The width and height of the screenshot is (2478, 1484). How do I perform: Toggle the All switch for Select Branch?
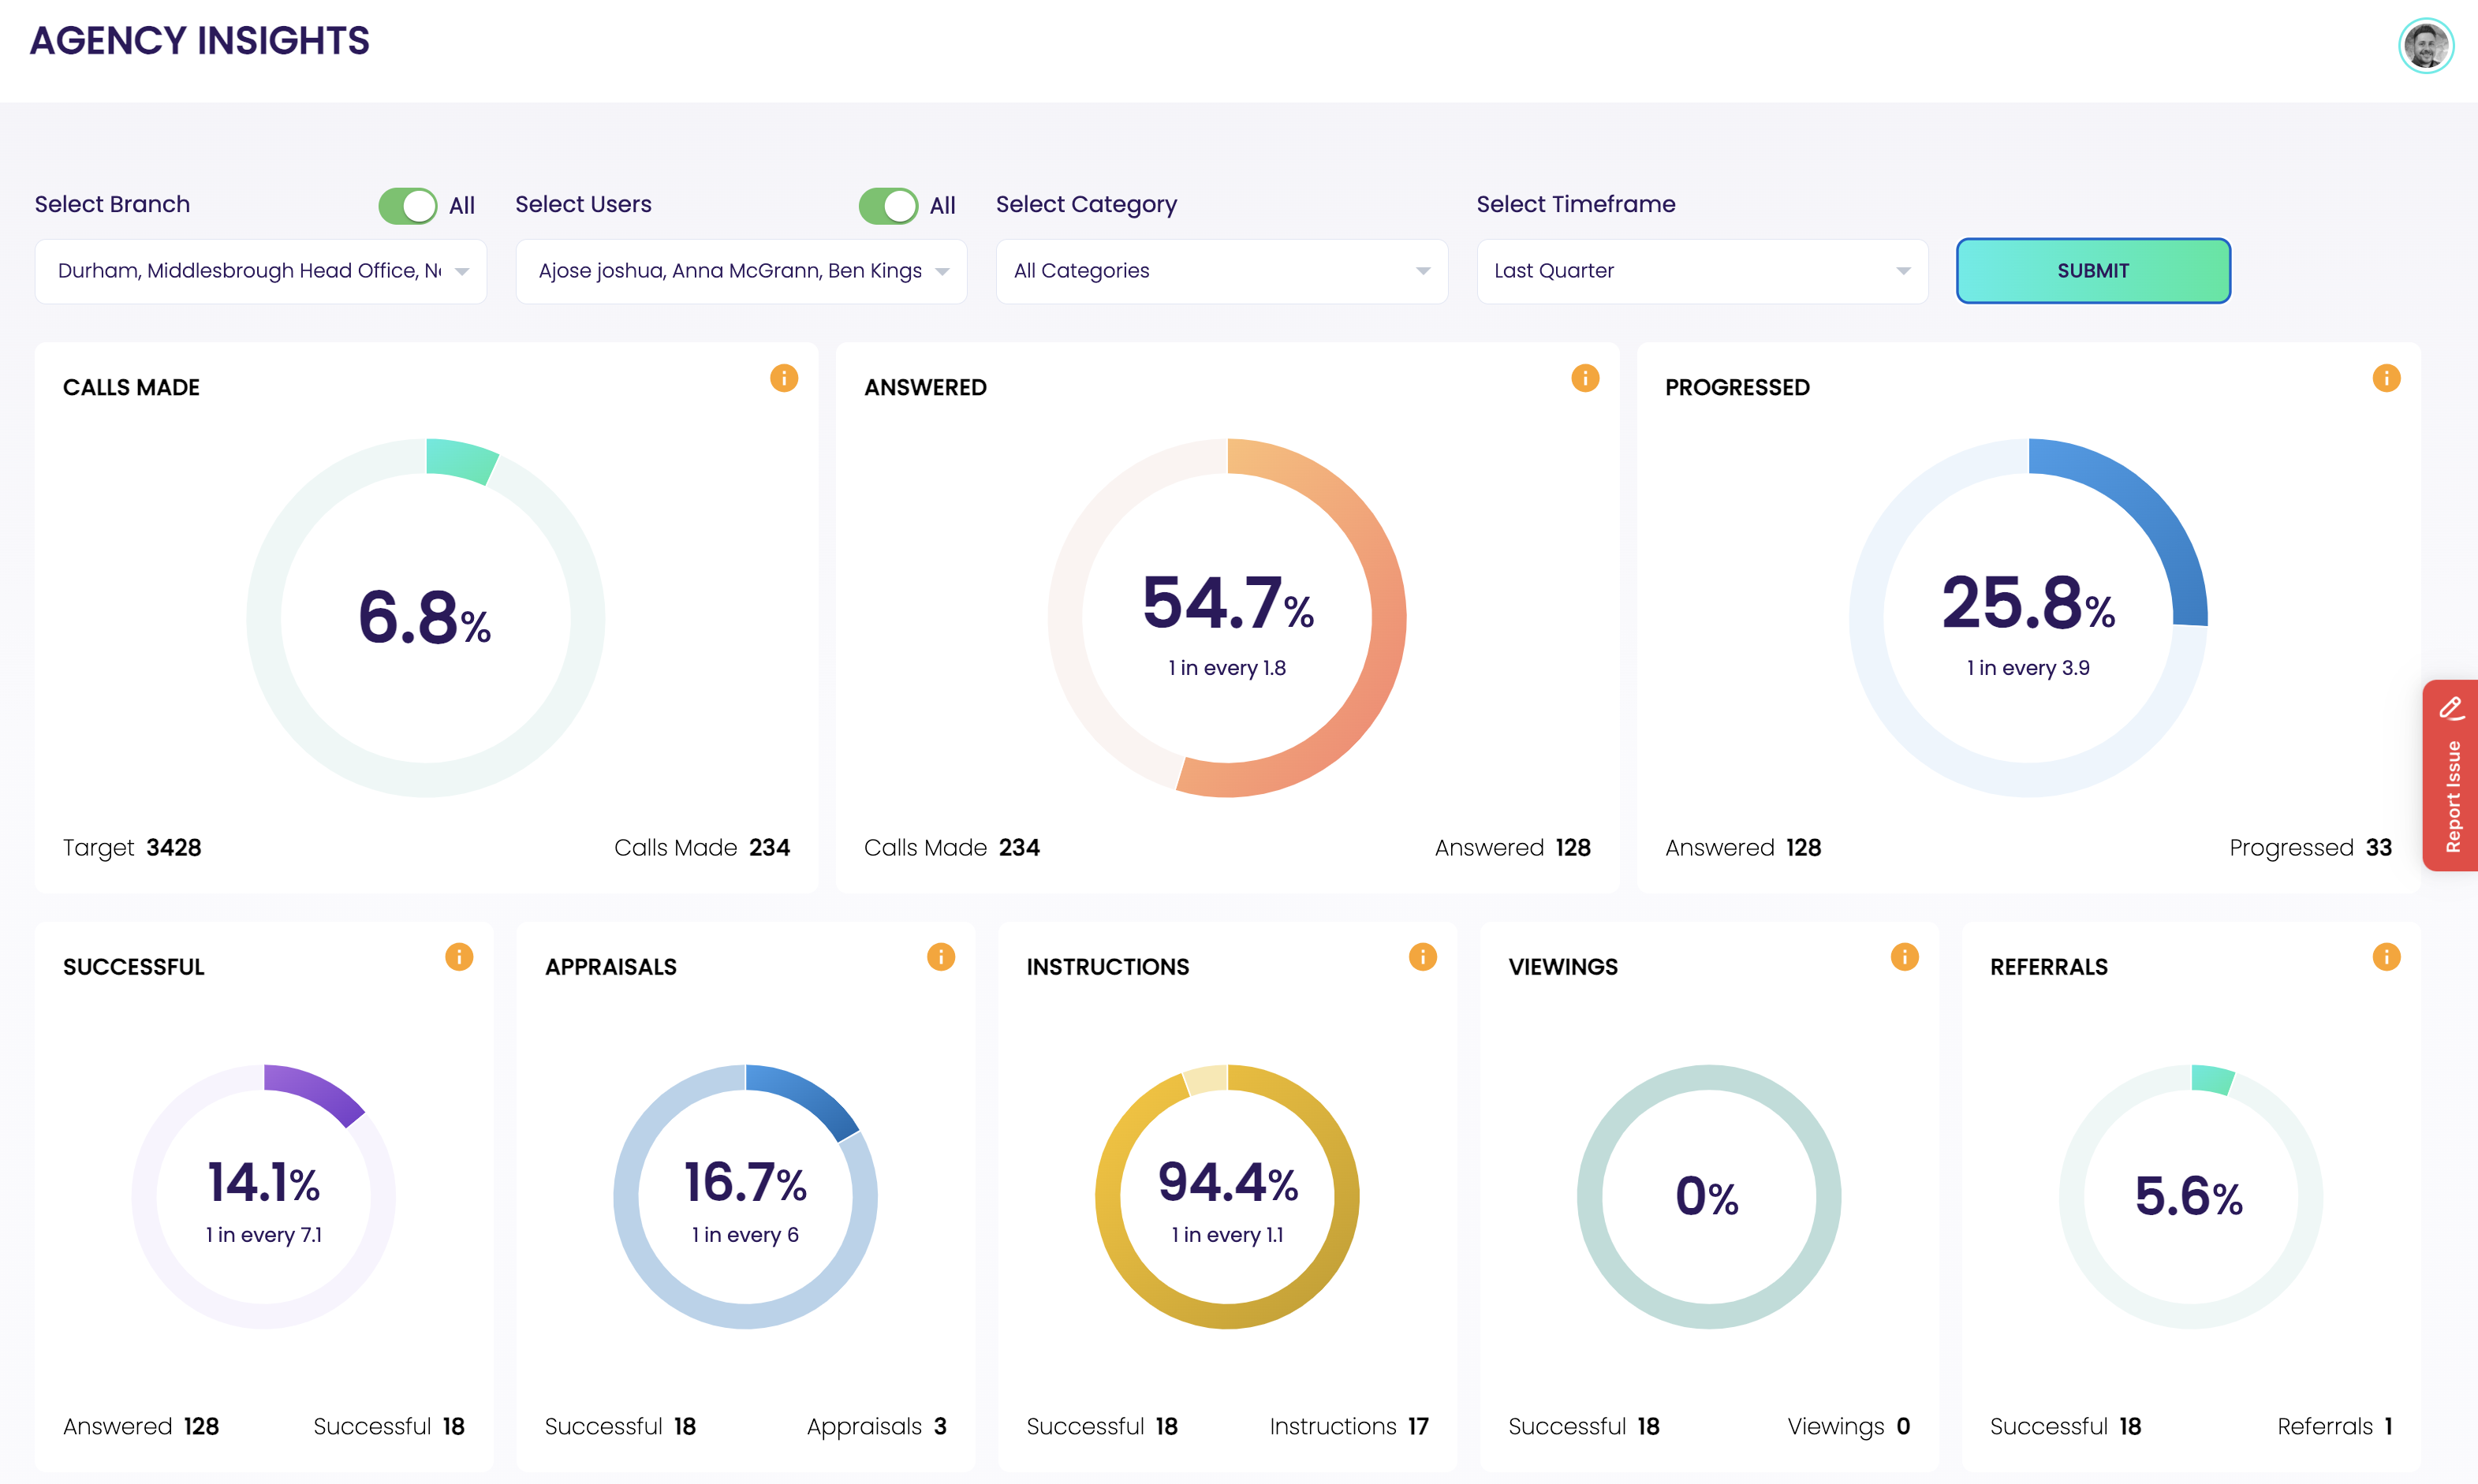pyautogui.click(x=408, y=206)
